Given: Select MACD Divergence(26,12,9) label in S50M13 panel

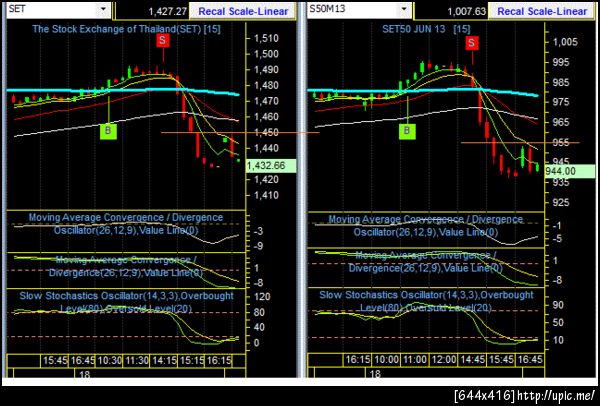Looking at the screenshot, I should [426, 261].
